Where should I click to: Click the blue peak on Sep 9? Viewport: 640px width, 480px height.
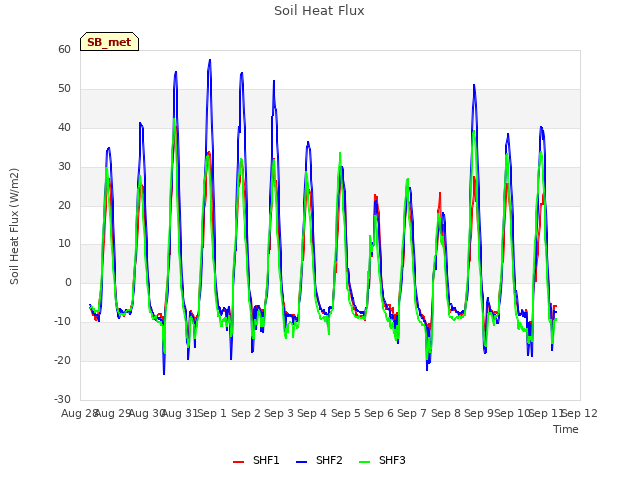(x=474, y=85)
